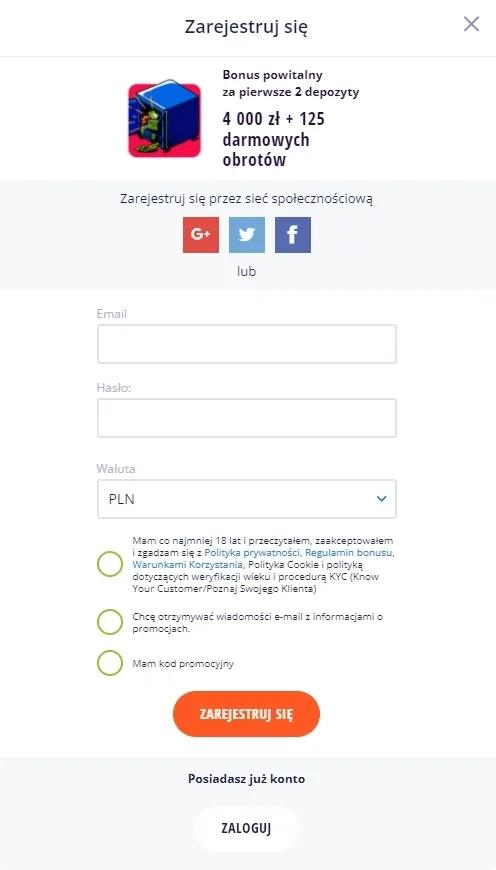Choose the Facebook registration icon

[x=293, y=235]
